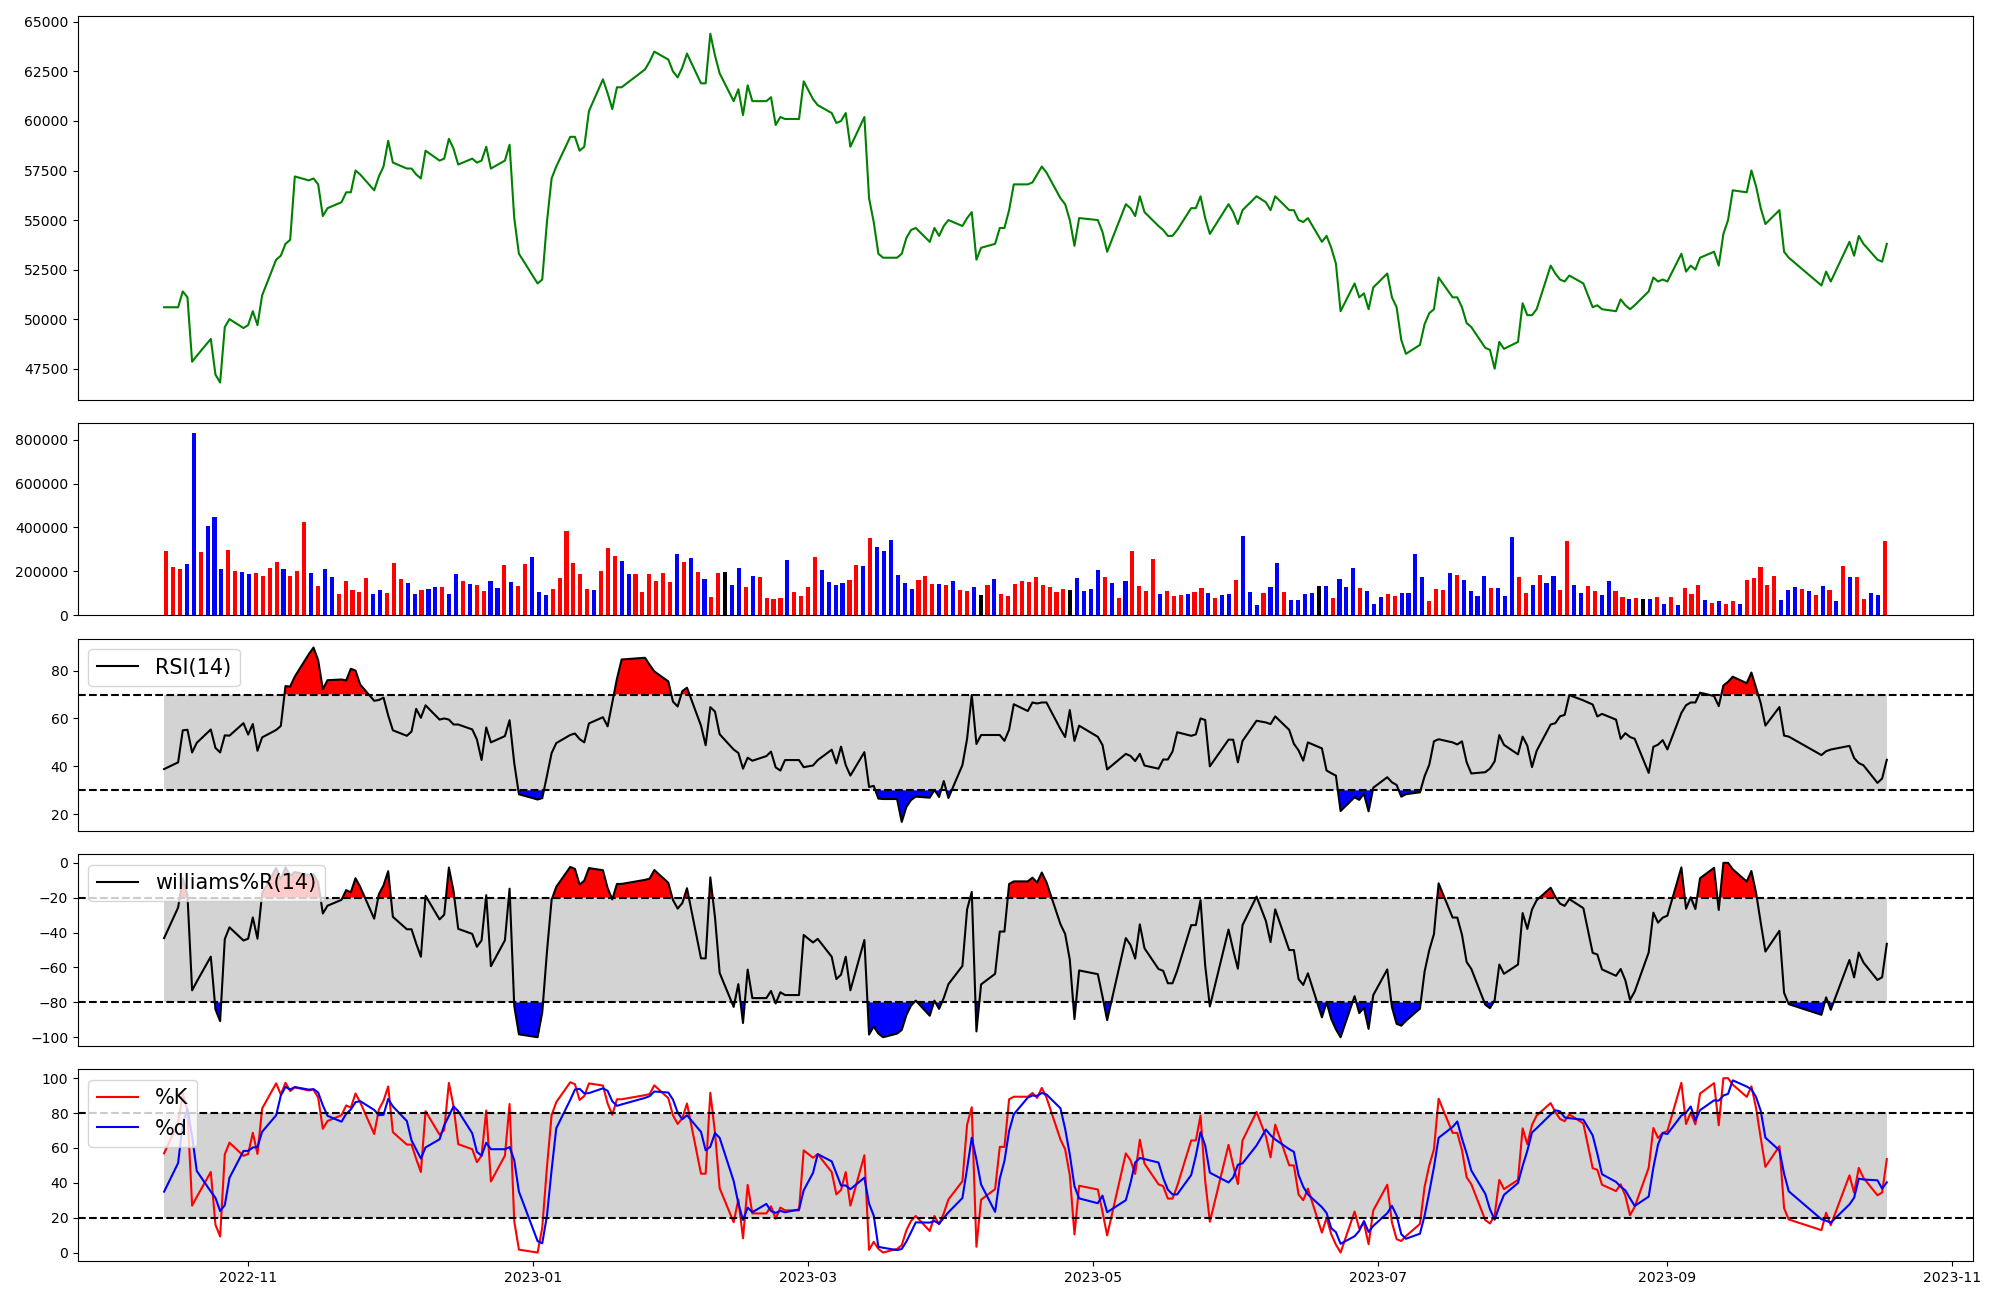Click the williams%R(14) legend label

point(236,882)
